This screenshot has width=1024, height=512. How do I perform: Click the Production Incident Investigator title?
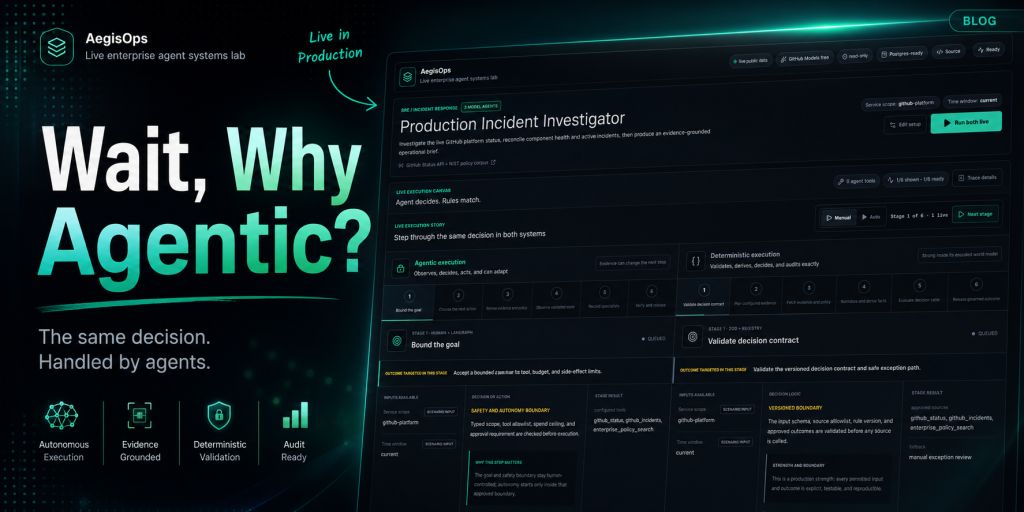[x=512, y=121]
